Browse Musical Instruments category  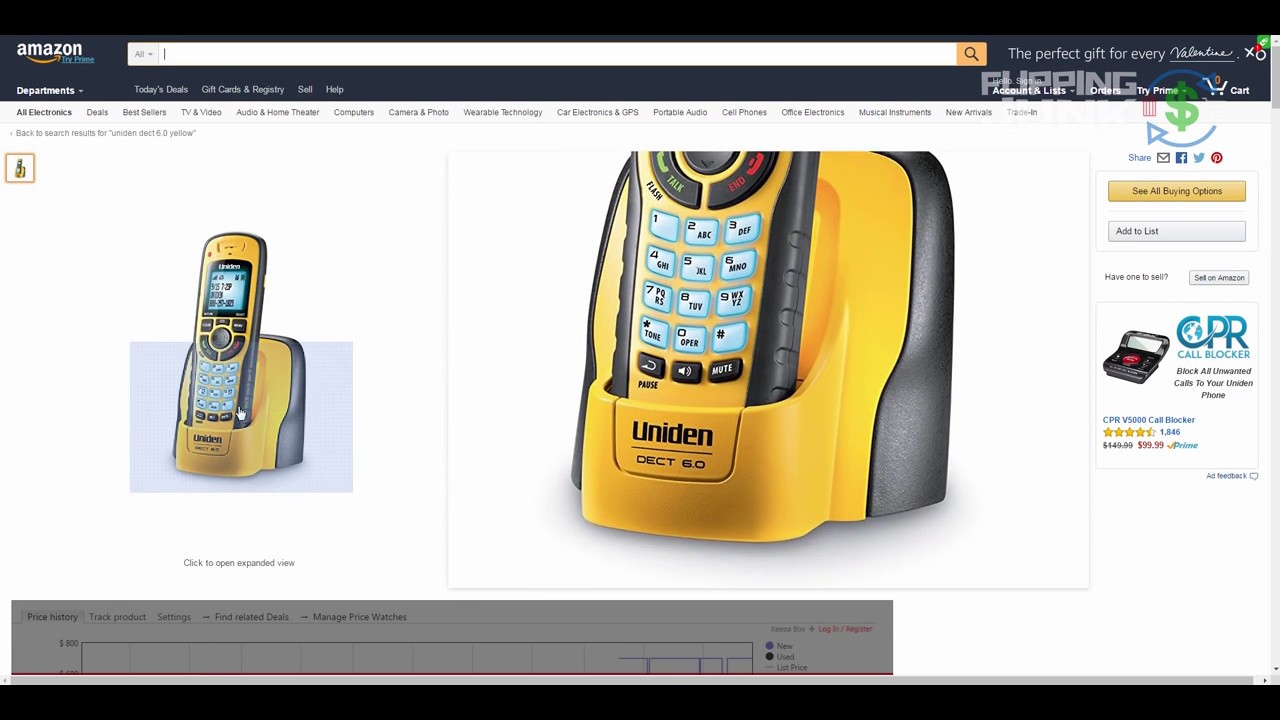[x=895, y=112]
